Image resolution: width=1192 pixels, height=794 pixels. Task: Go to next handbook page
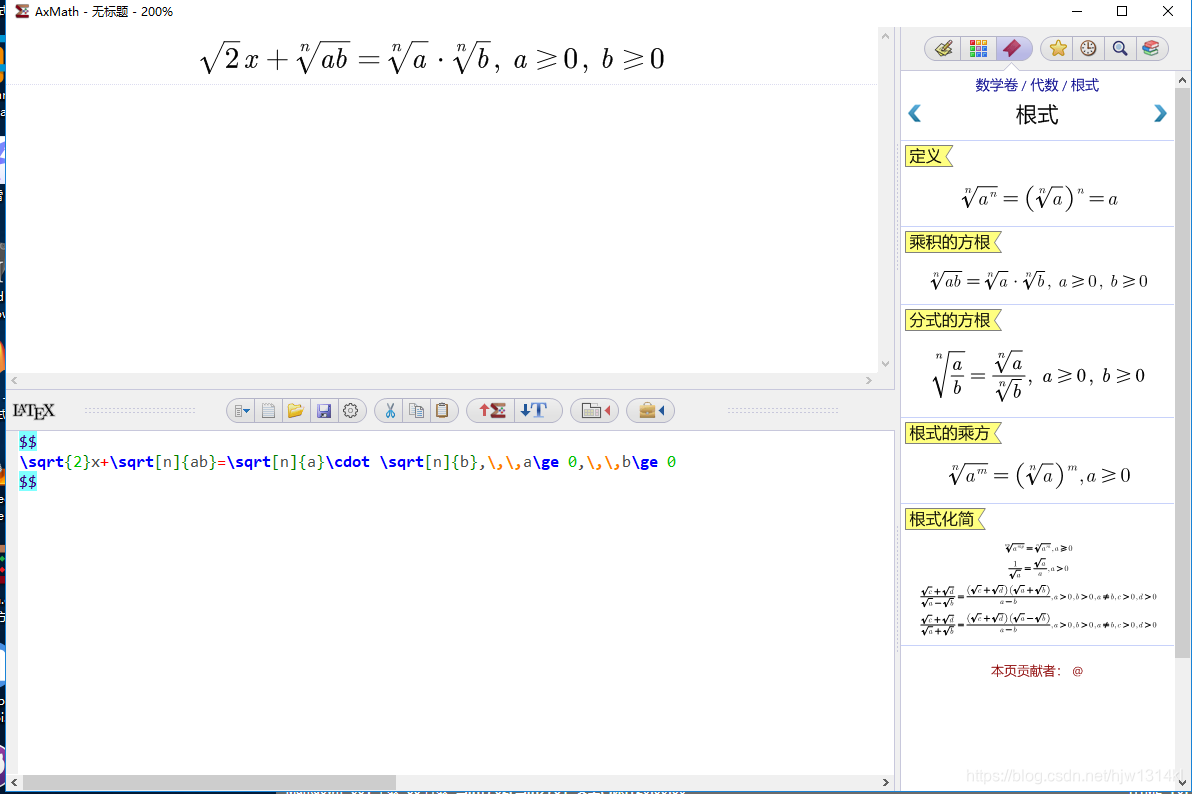pyautogui.click(x=1160, y=113)
